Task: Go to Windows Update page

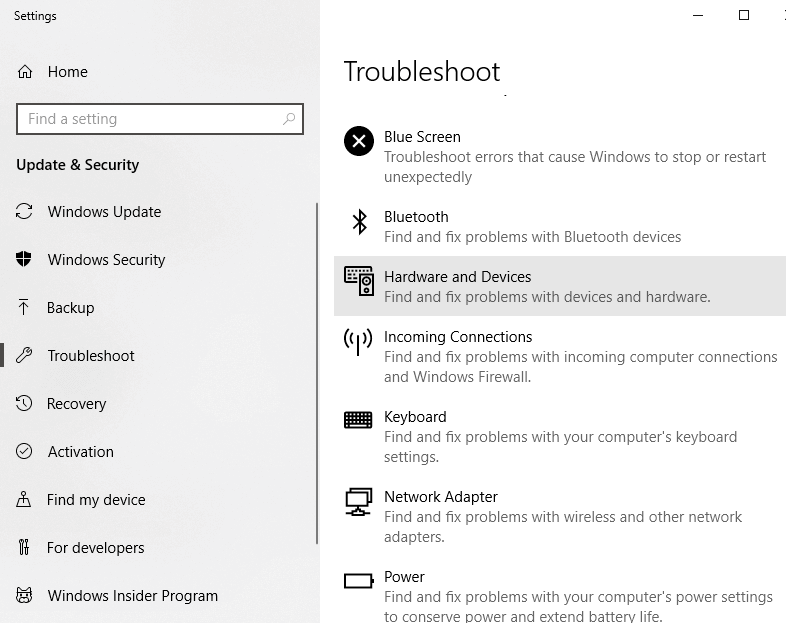Action: 104,212
